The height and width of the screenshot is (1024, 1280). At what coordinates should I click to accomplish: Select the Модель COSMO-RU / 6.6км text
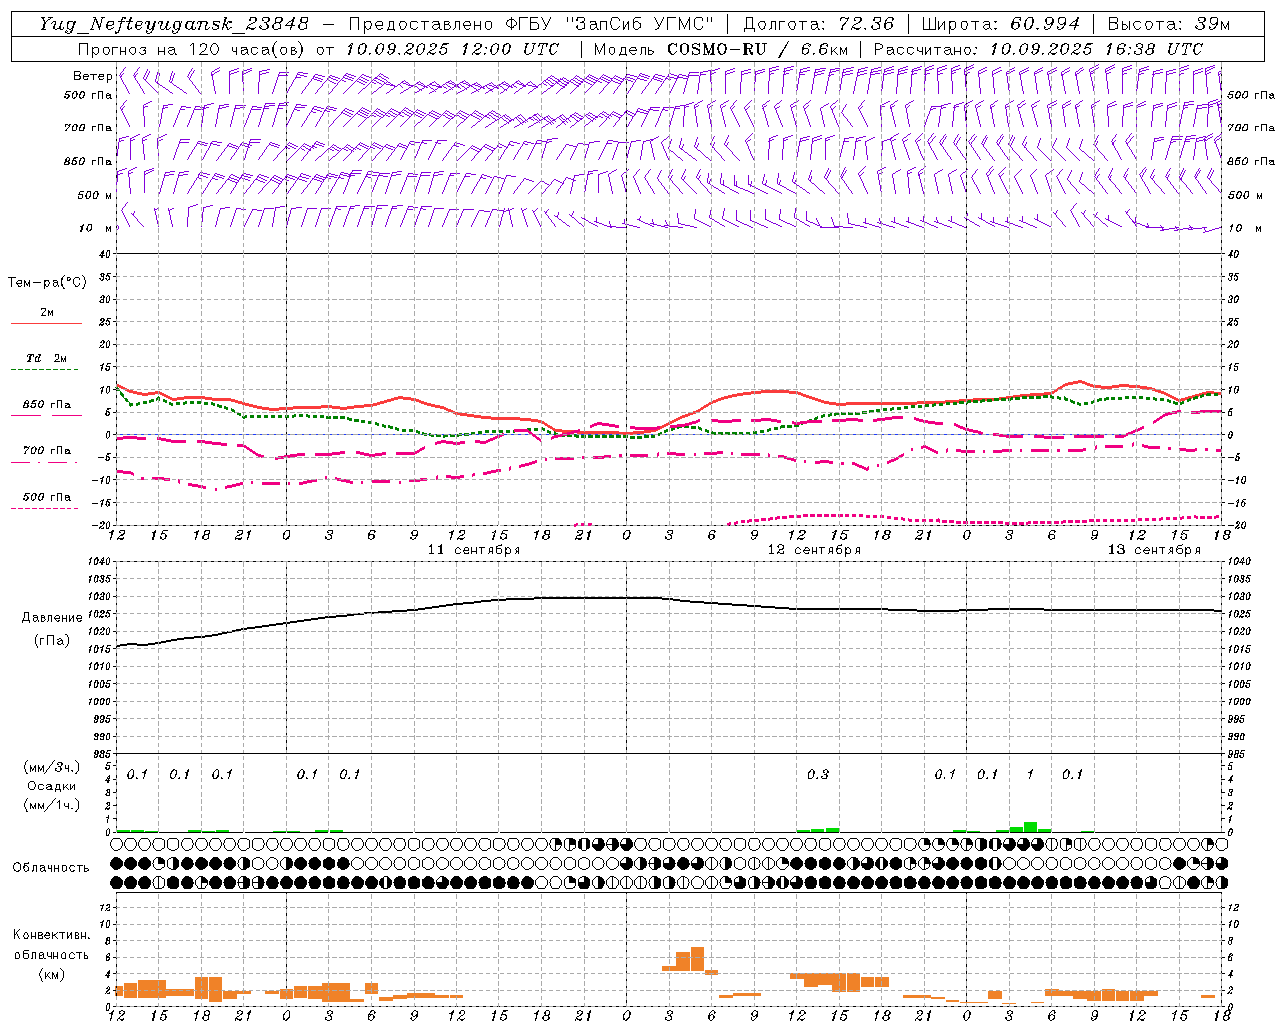[x=720, y=49]
